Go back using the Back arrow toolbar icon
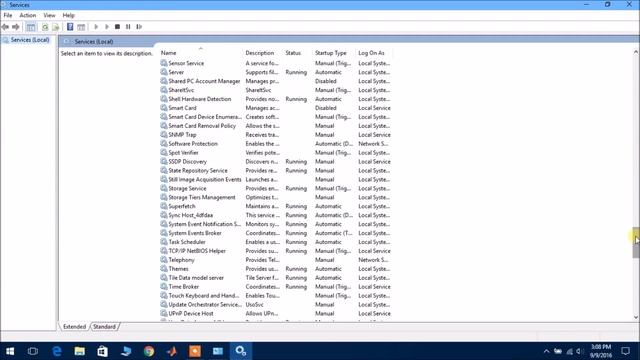Image resolution: width=640 pixels, height=360 pixels. coord(5,27)
